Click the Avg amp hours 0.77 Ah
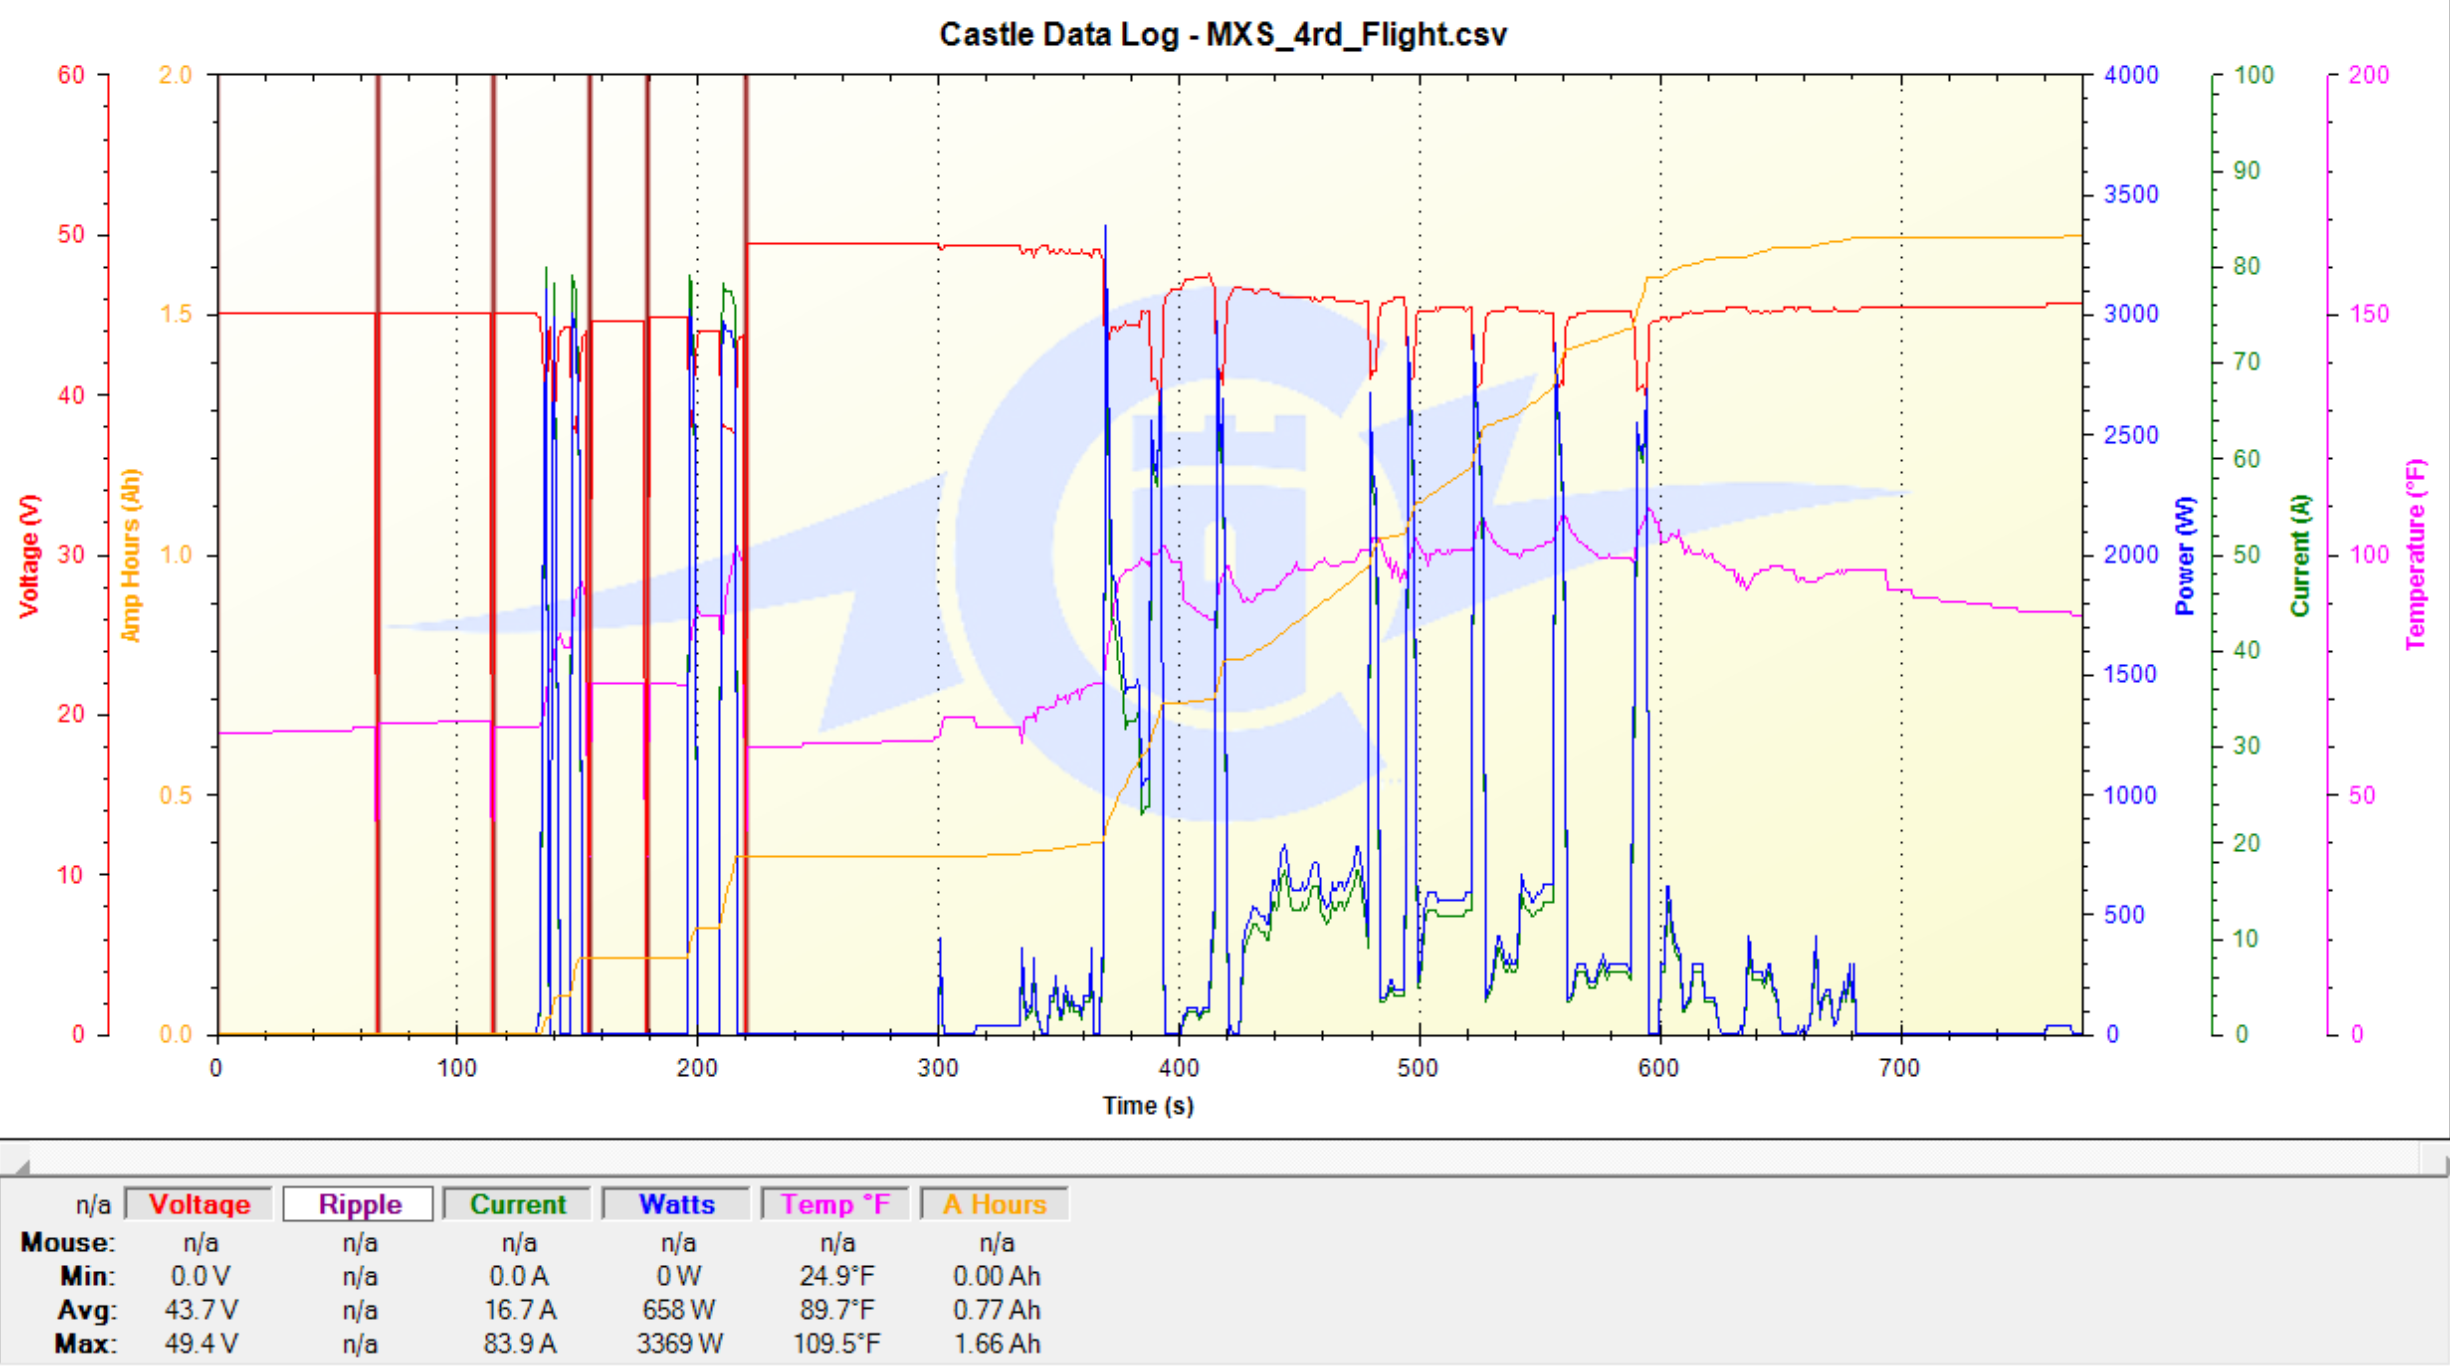Viewport: 2450px width, 1366px height. pos(997,1310)
